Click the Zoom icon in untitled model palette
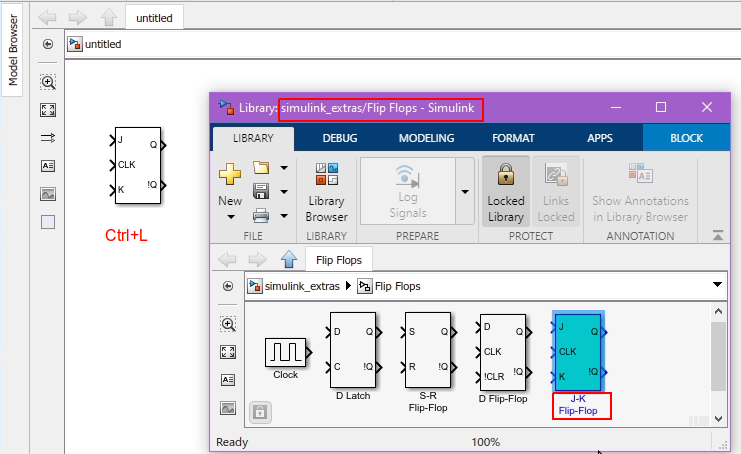This screenshot has height=454, width=741. point(48,82)
